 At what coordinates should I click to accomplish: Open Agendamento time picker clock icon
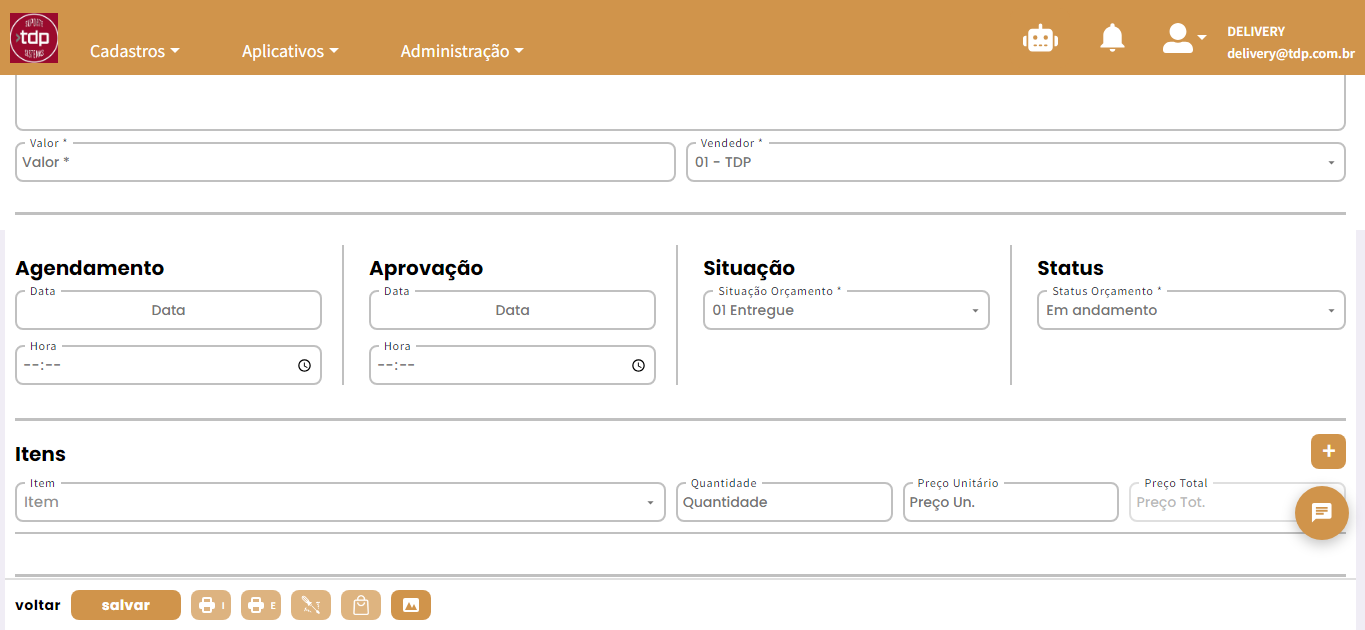[x=304, y=366]
